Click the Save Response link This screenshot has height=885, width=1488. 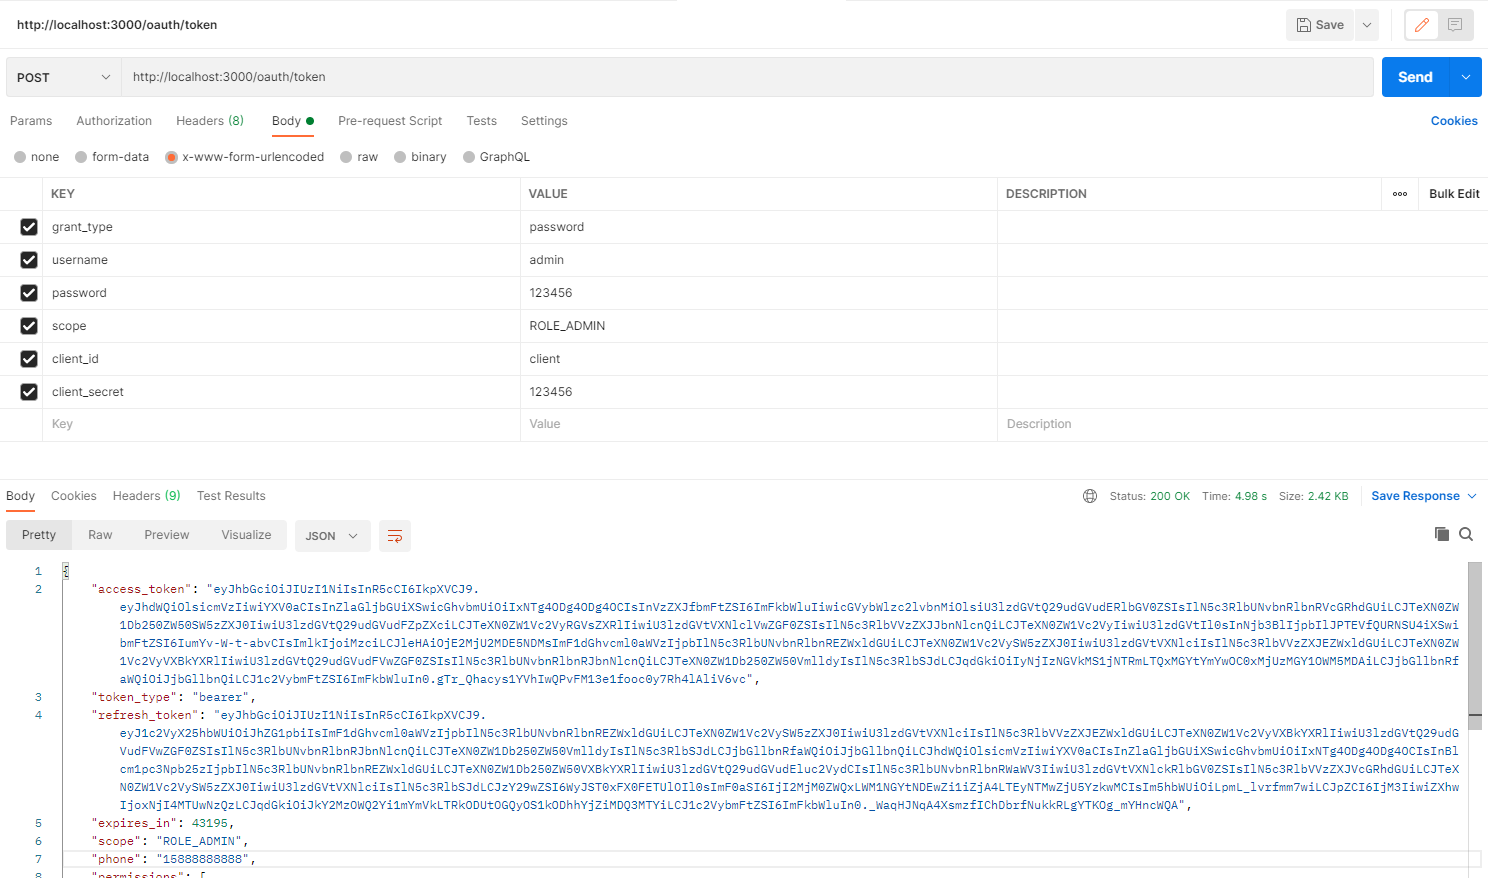pos(1415,496)
